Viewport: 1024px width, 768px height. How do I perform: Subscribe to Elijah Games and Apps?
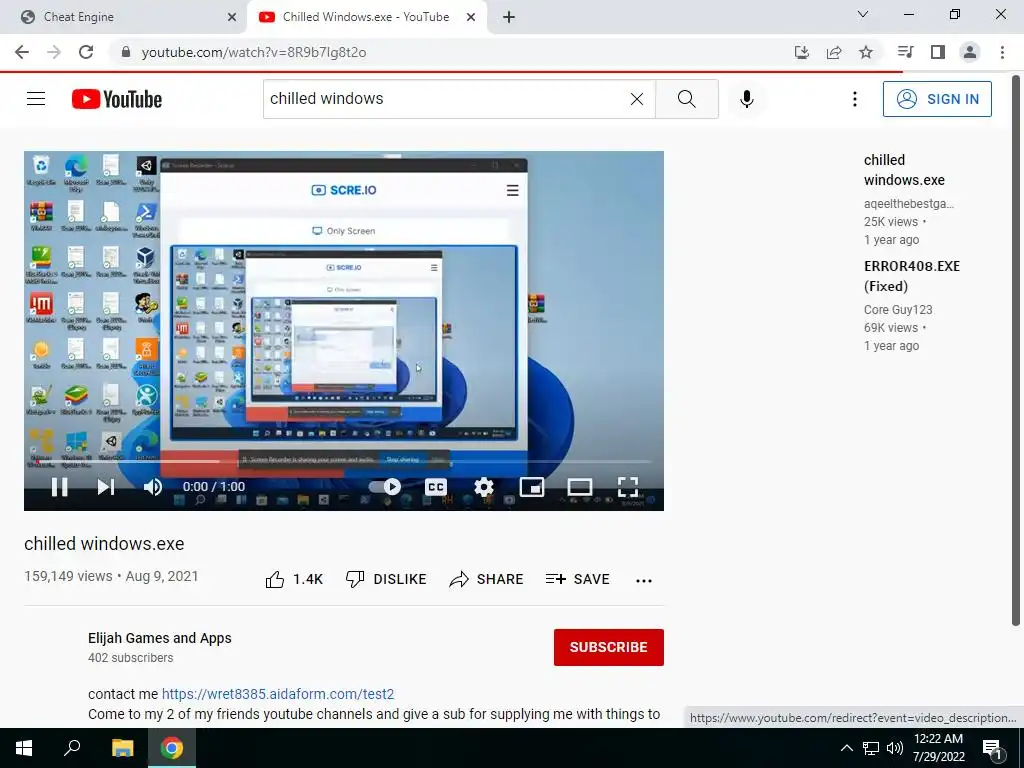coord(609,647)
